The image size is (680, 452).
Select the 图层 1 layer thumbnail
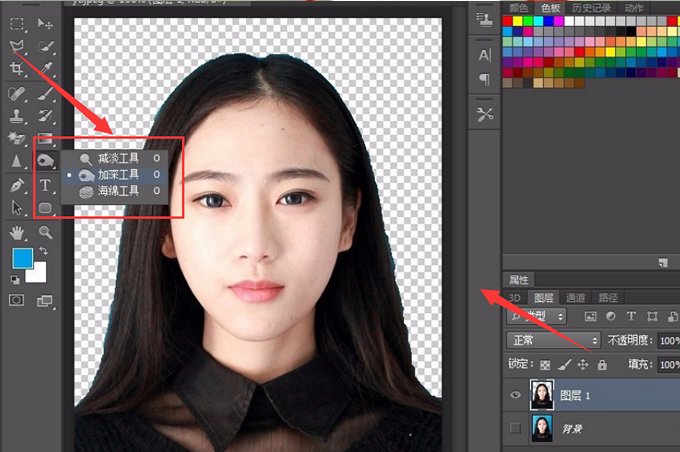pyautogui.click(x=542, y=395)
